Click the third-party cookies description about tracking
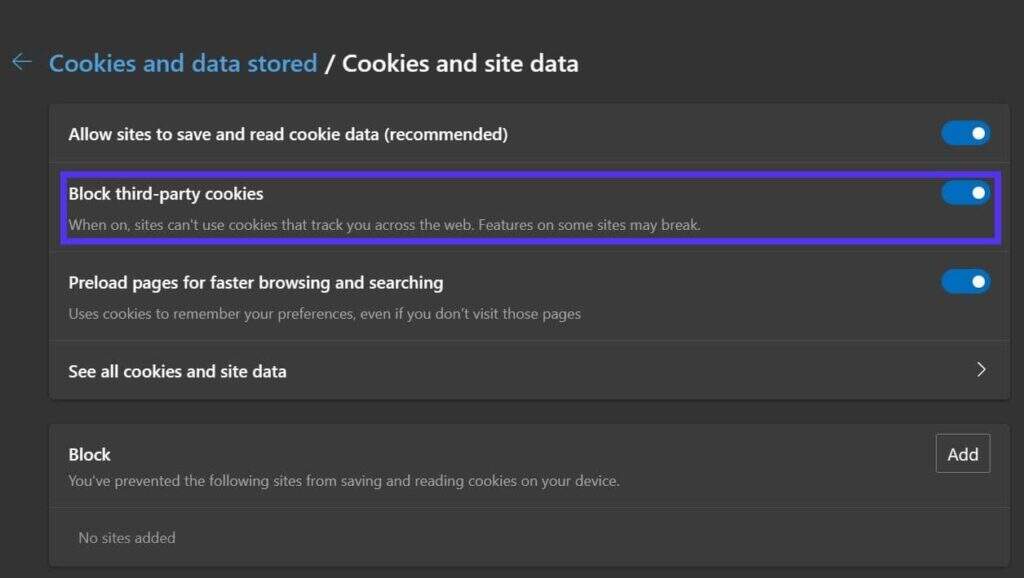Screen dimensions: 1024x578 point(270,225)
